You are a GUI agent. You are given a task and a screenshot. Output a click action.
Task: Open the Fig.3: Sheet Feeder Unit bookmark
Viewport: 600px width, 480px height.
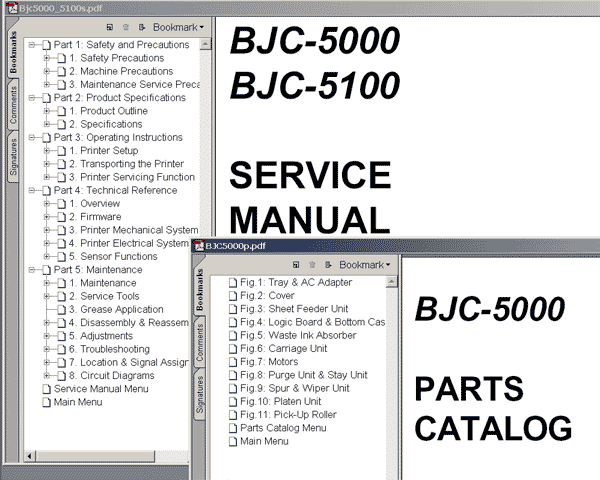[x=294, y=309]
